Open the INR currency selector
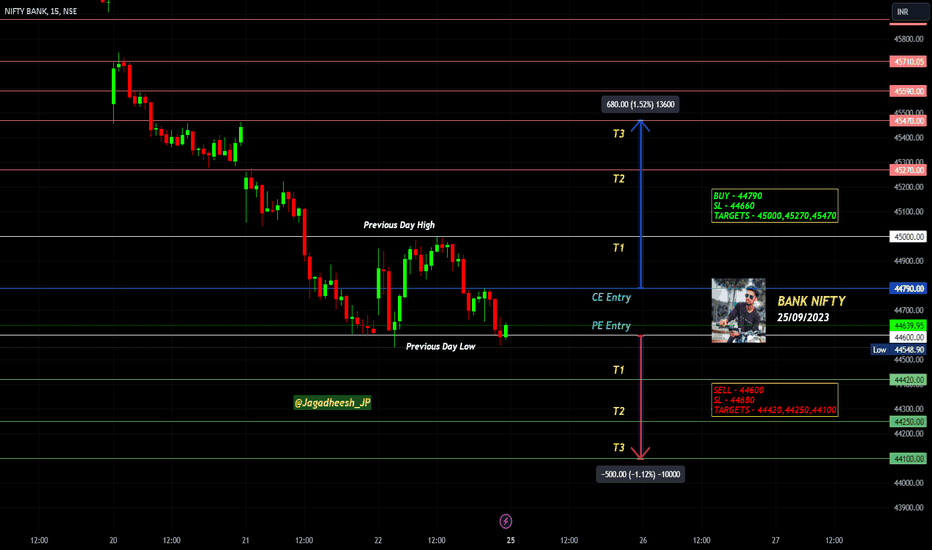 pos(909,12)
